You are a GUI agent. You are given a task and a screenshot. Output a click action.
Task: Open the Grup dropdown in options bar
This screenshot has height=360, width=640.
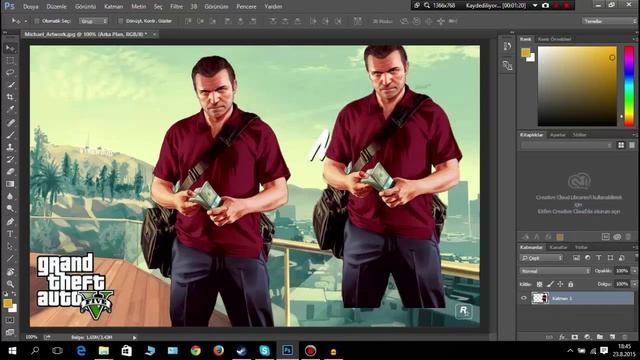[x=93, y=21]
